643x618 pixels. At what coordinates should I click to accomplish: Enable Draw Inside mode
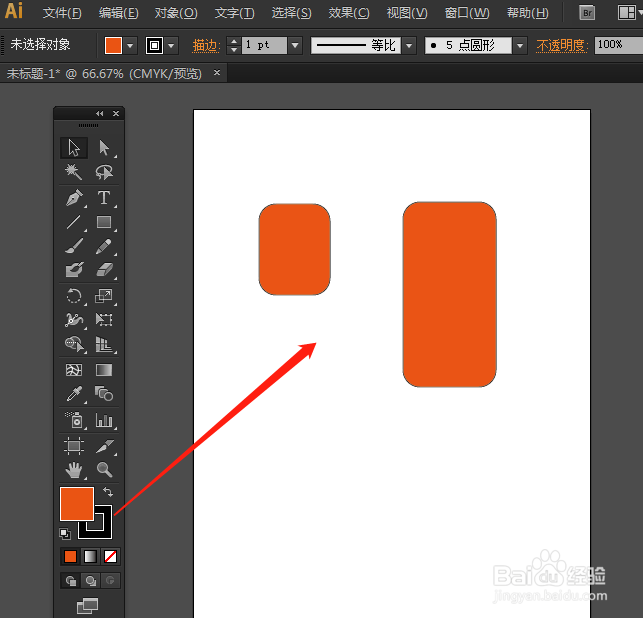(x=110, y=581)
